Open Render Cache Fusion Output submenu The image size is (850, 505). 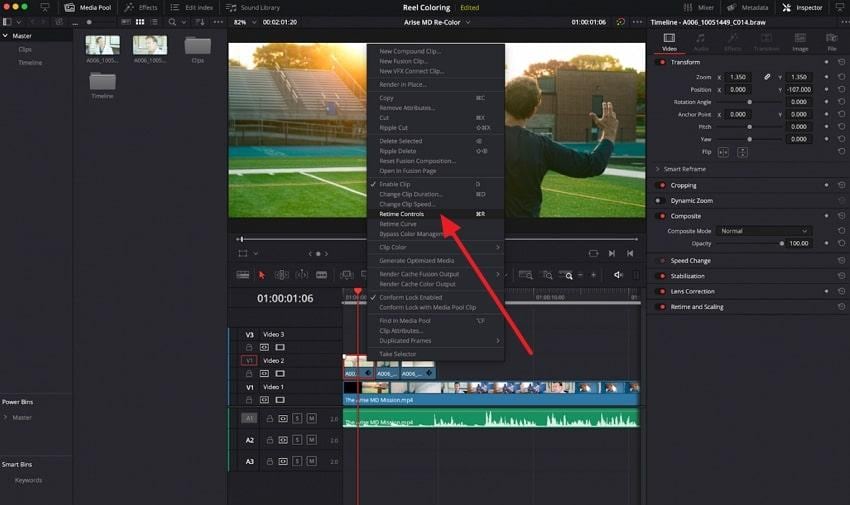coord(436,274)
